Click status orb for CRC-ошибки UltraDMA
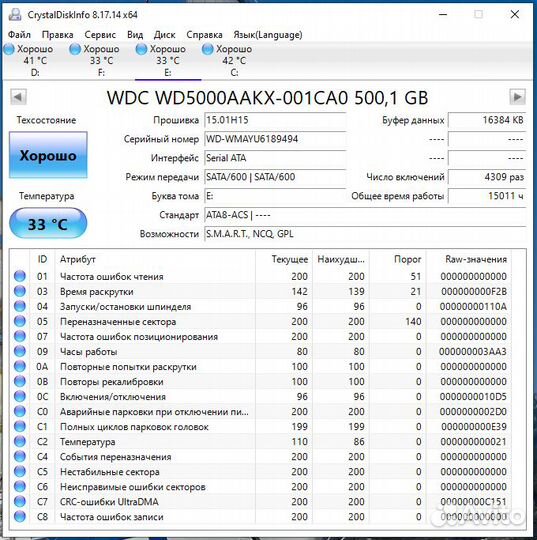537x540 pixels. tap(20, 502)
